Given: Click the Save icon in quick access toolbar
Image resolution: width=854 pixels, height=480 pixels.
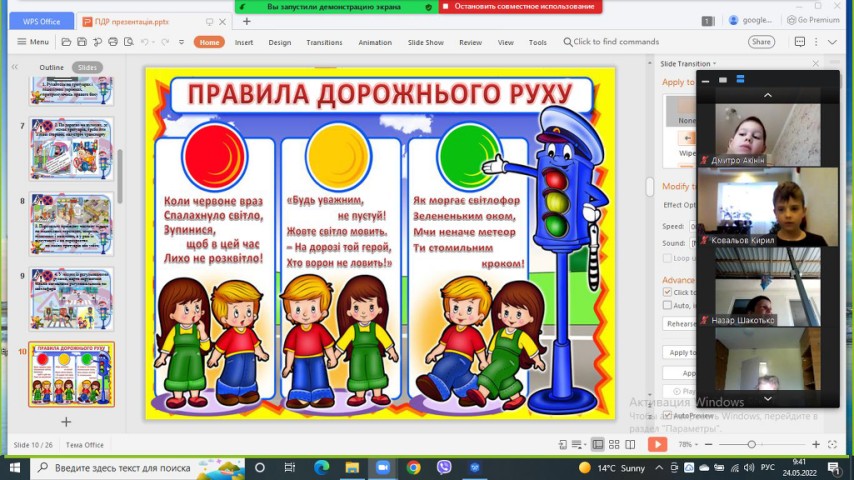Looking at the screenshot, I should pos(81,42).
